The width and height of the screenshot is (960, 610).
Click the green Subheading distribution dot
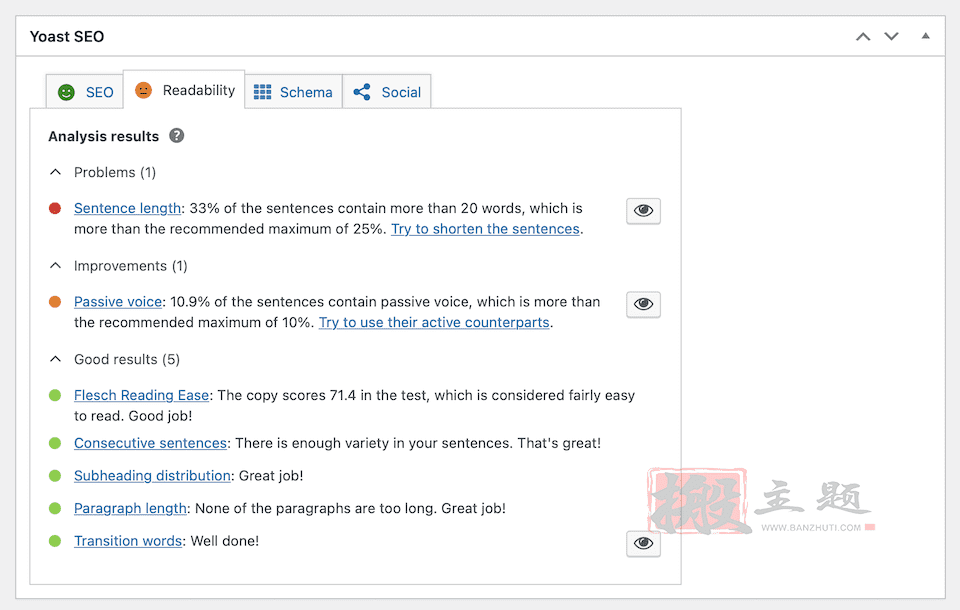coord(55,476)
